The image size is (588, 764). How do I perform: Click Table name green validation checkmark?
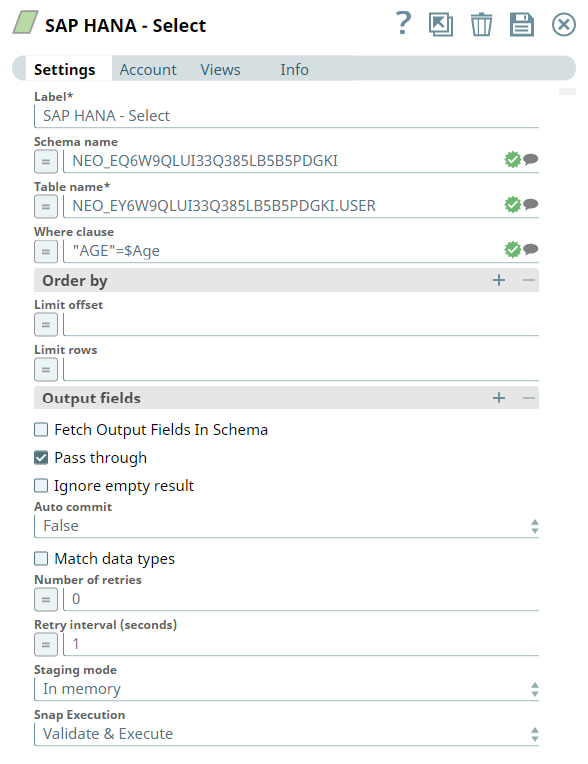click(x=512, y=204)
